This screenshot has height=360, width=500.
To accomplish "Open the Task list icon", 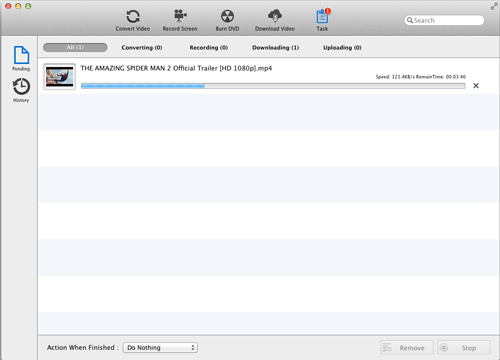I will point(322,20).
